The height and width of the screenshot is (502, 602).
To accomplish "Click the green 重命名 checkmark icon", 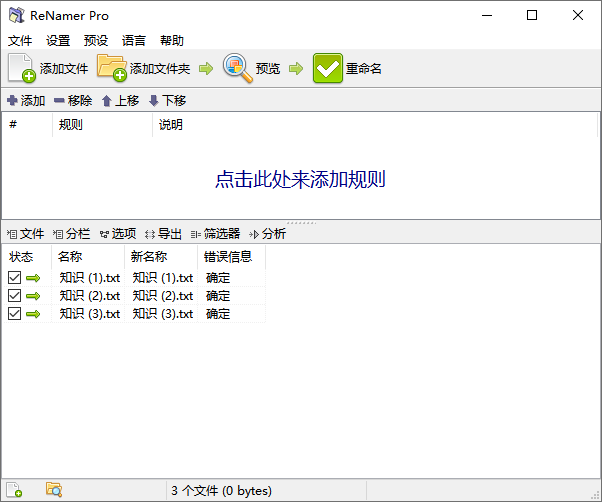I will 327,68.
